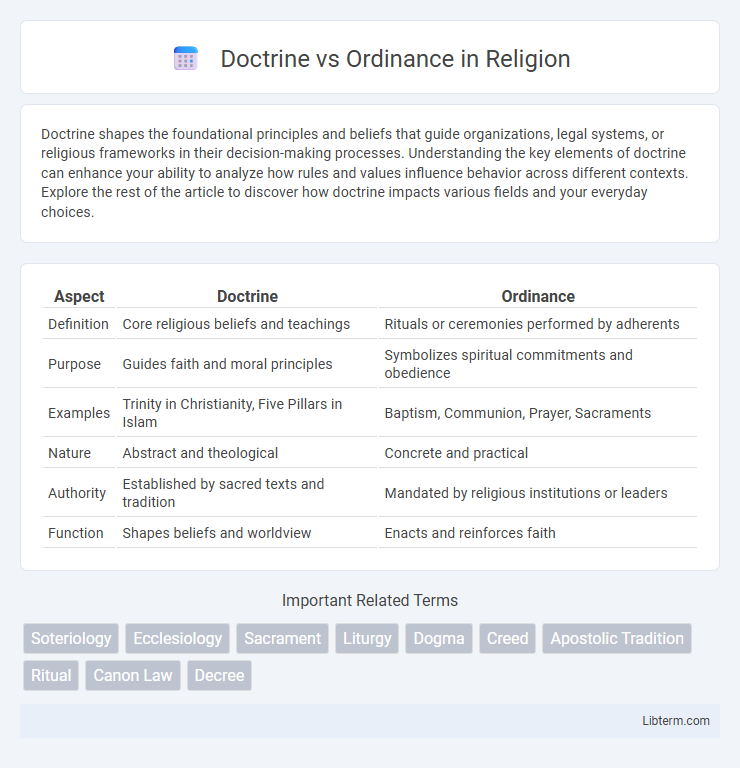Click the page title Doctrine vs Ordinance in Religion
The height and width of the screenshot is (768, 740).
tap(395, 59)
